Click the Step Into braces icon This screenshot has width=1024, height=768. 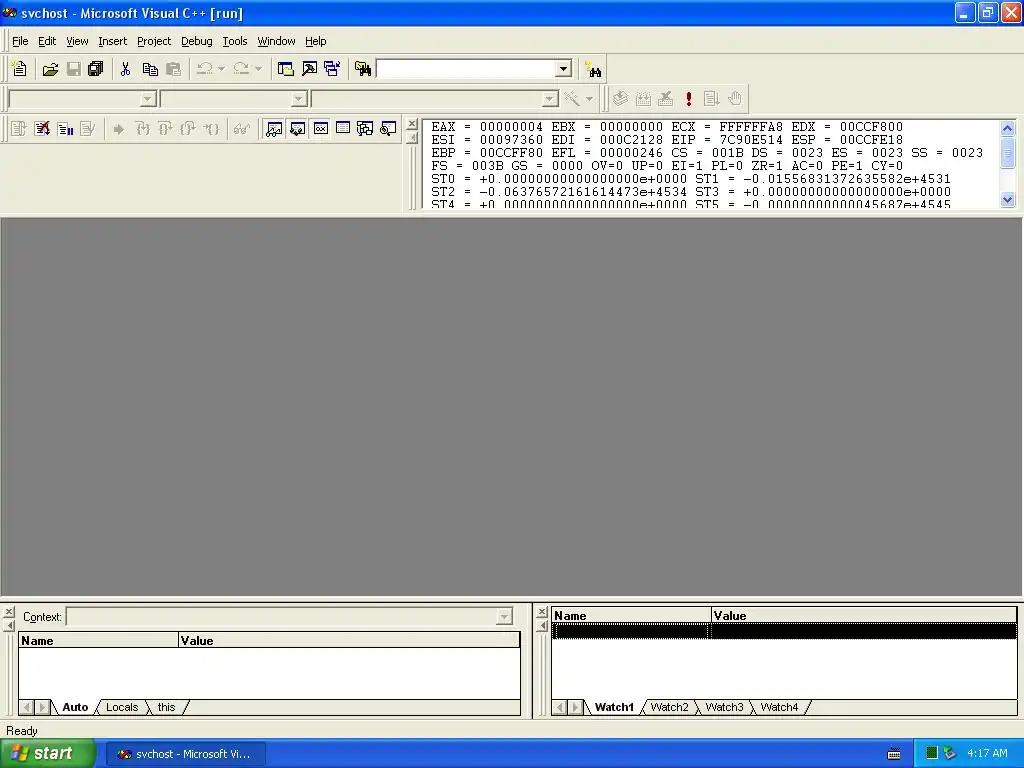(142, 129)
